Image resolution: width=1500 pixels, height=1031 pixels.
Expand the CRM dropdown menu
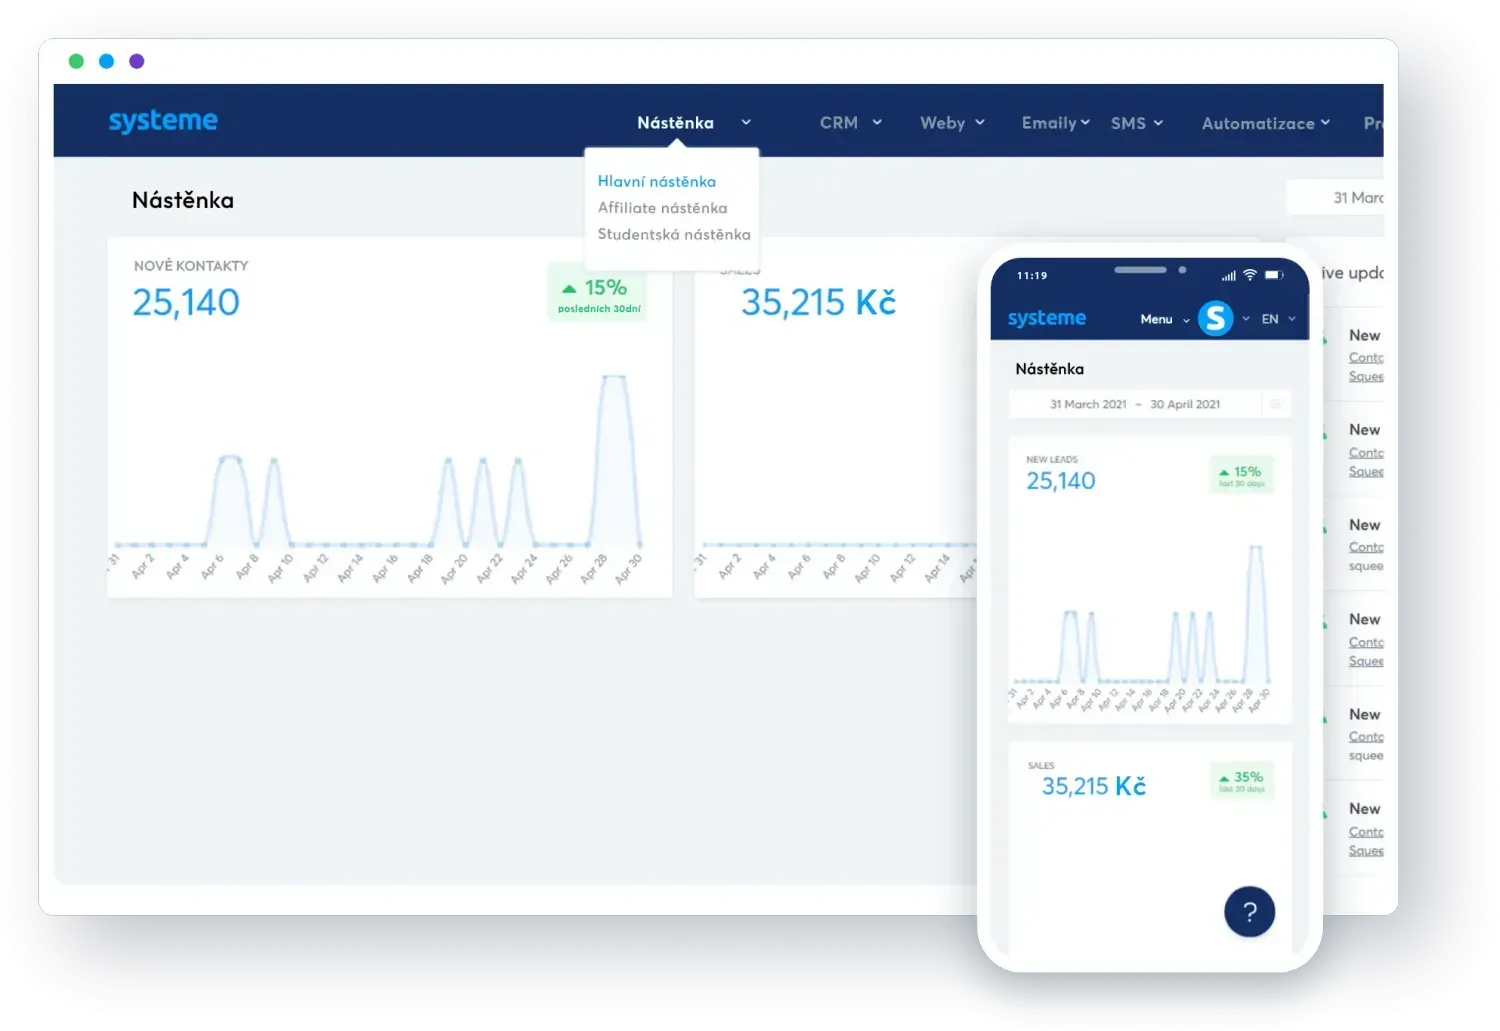pos(850,123)
